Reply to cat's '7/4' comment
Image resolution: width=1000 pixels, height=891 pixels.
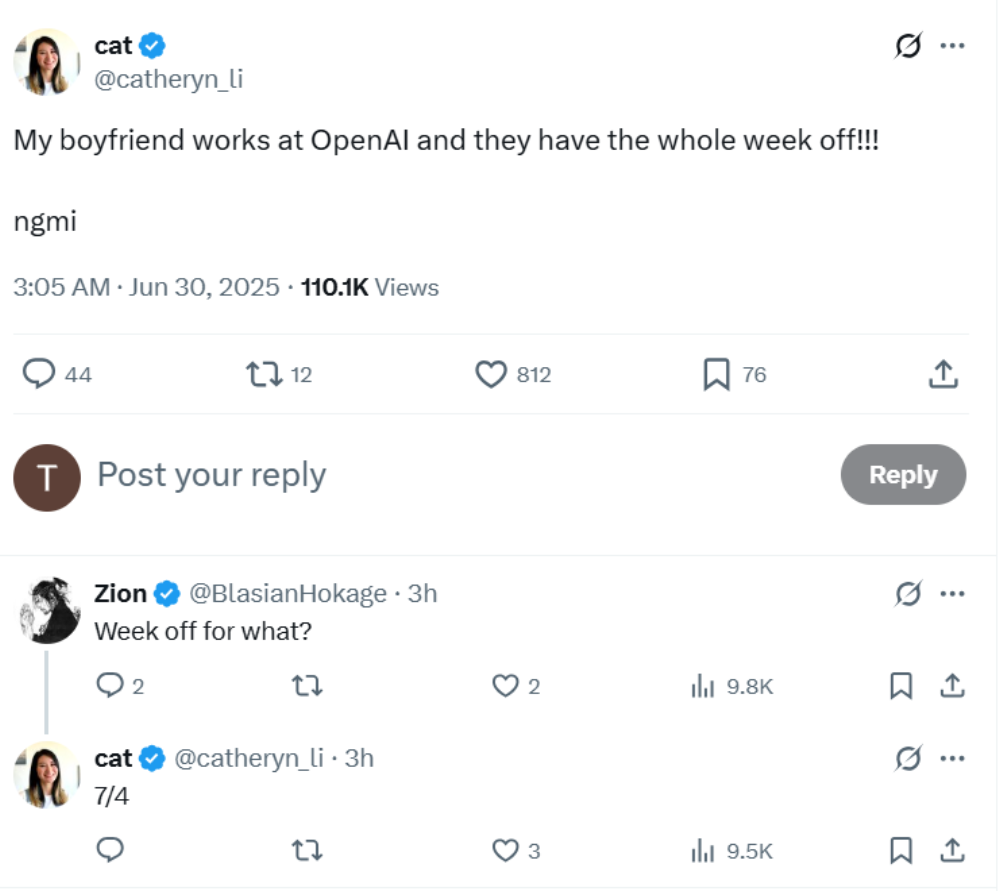coord(110,850)
